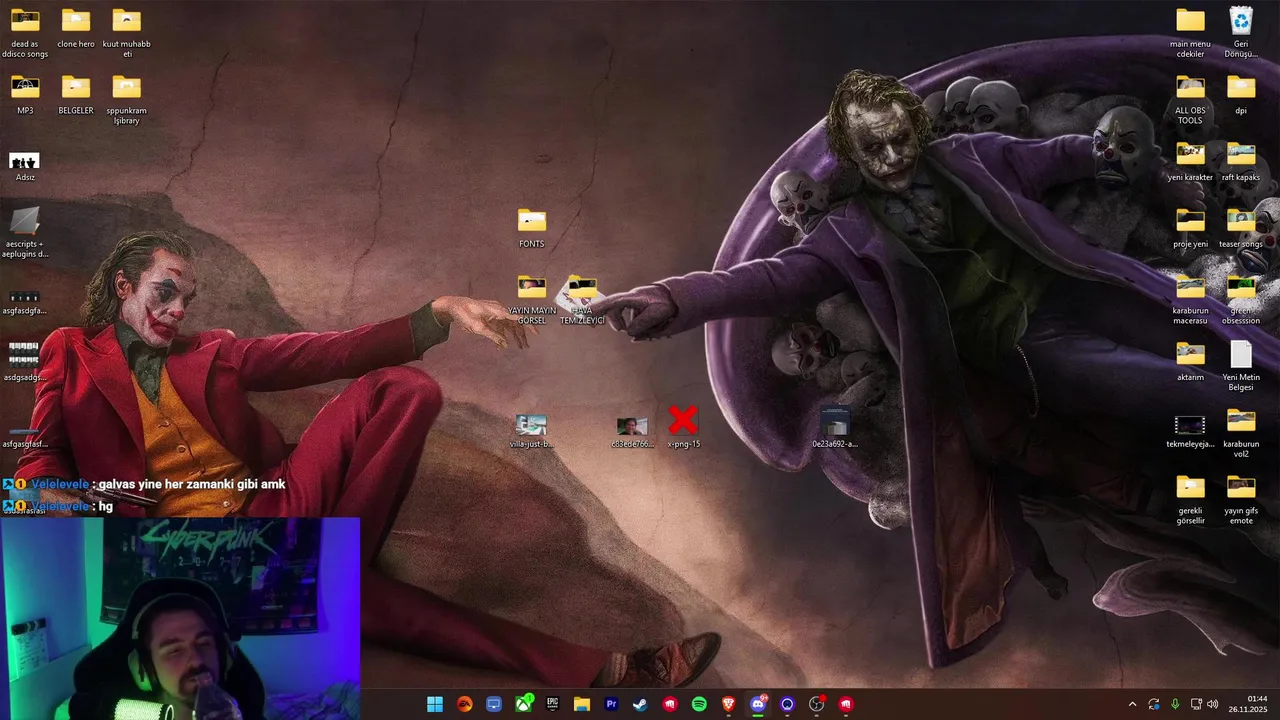Viewport: 1280px width, 720px height.
Task: Select the 'Yeni Metin Belgesi' text file
Action: coord(1241,365)
